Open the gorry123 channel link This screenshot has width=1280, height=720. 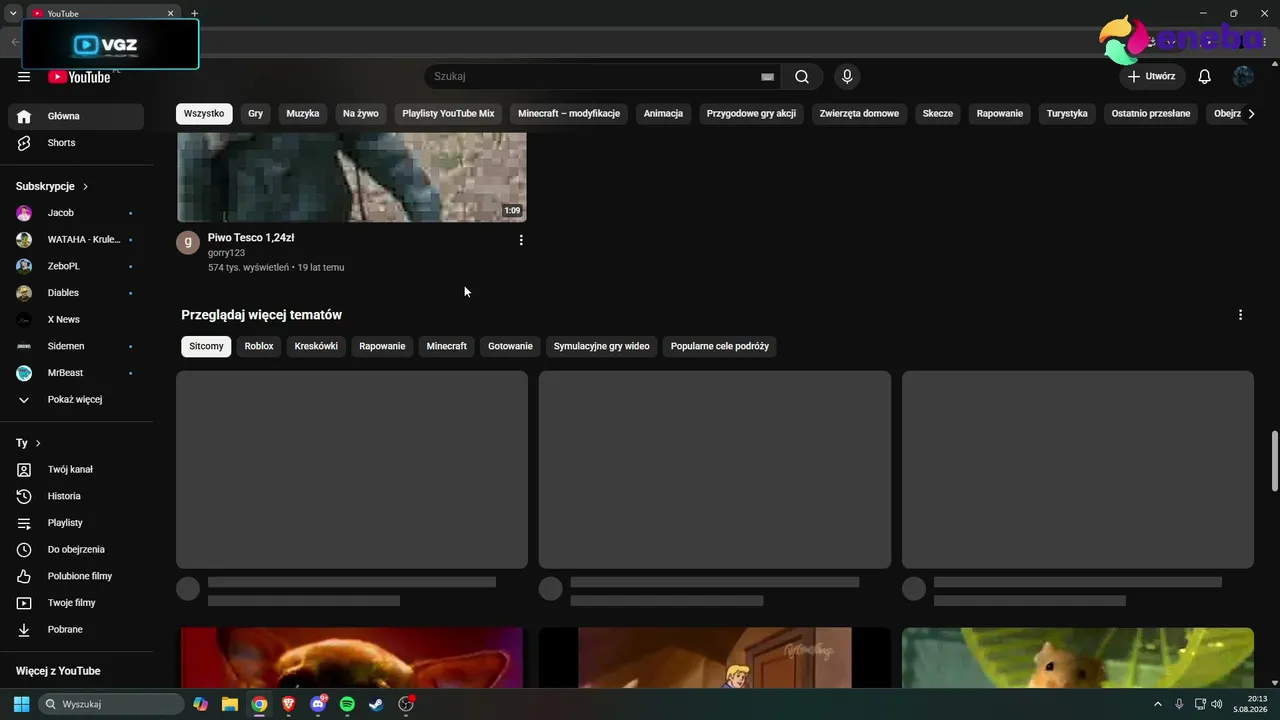(226, 253)
